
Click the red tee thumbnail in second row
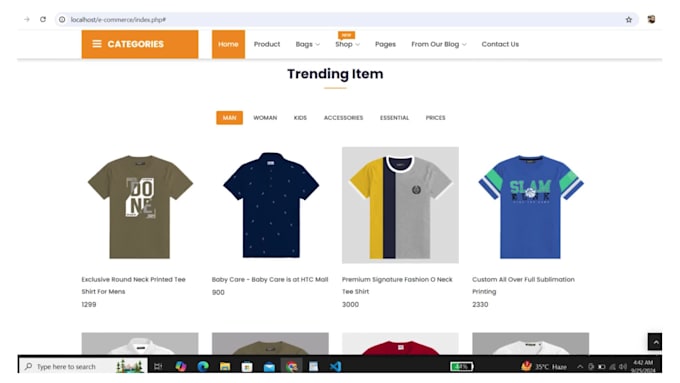400,344
